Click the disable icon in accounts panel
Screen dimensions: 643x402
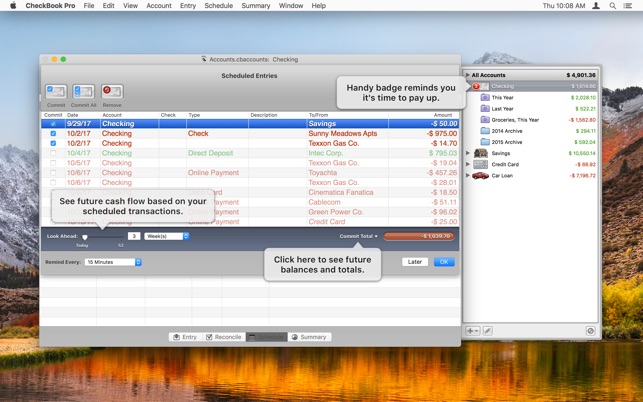coord(591,331)
